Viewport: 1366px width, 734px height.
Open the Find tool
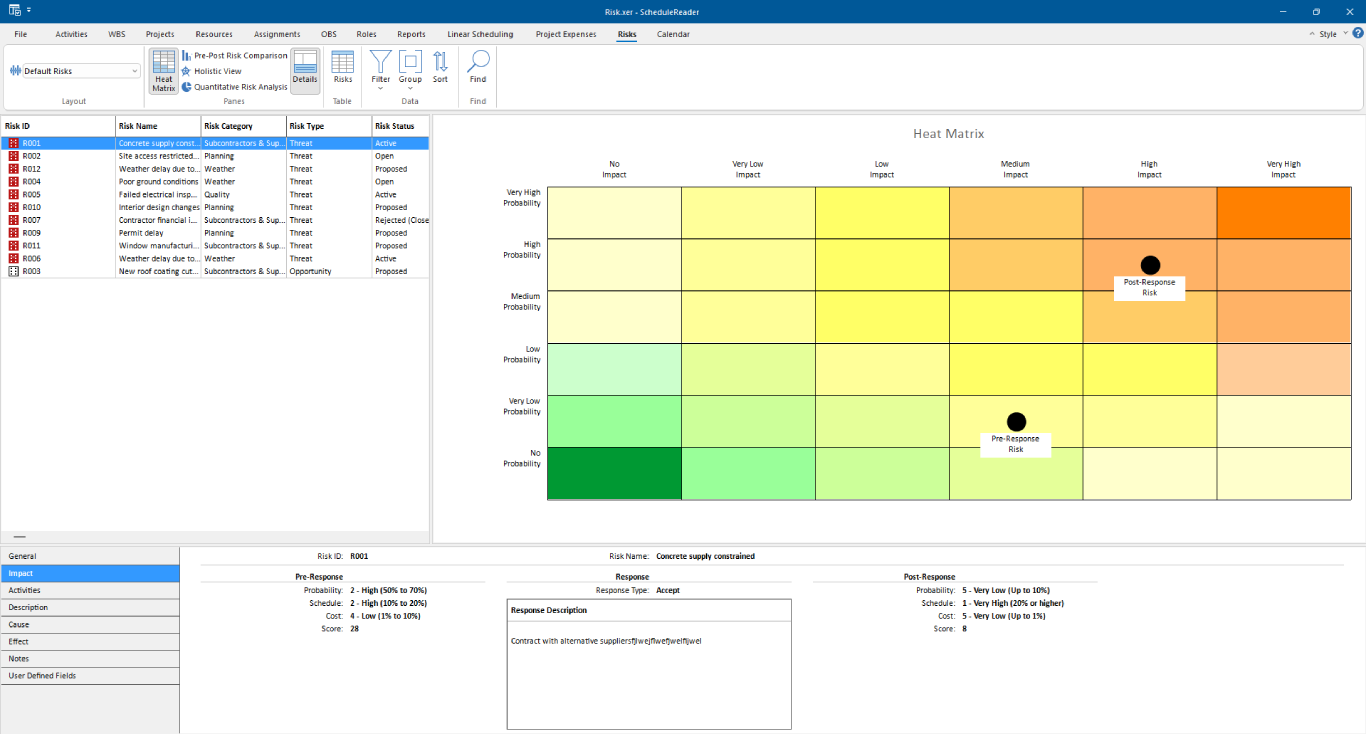tap(477, 70)
